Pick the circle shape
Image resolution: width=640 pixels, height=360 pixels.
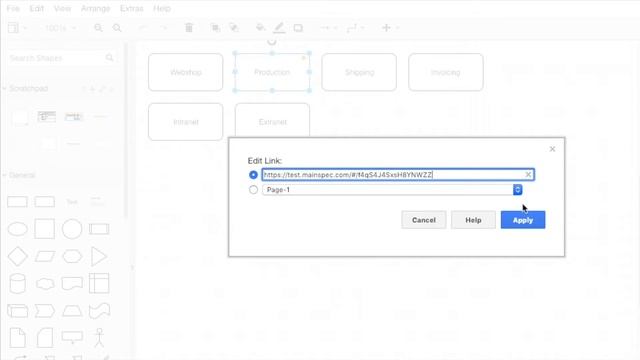(x=72, y=229)
